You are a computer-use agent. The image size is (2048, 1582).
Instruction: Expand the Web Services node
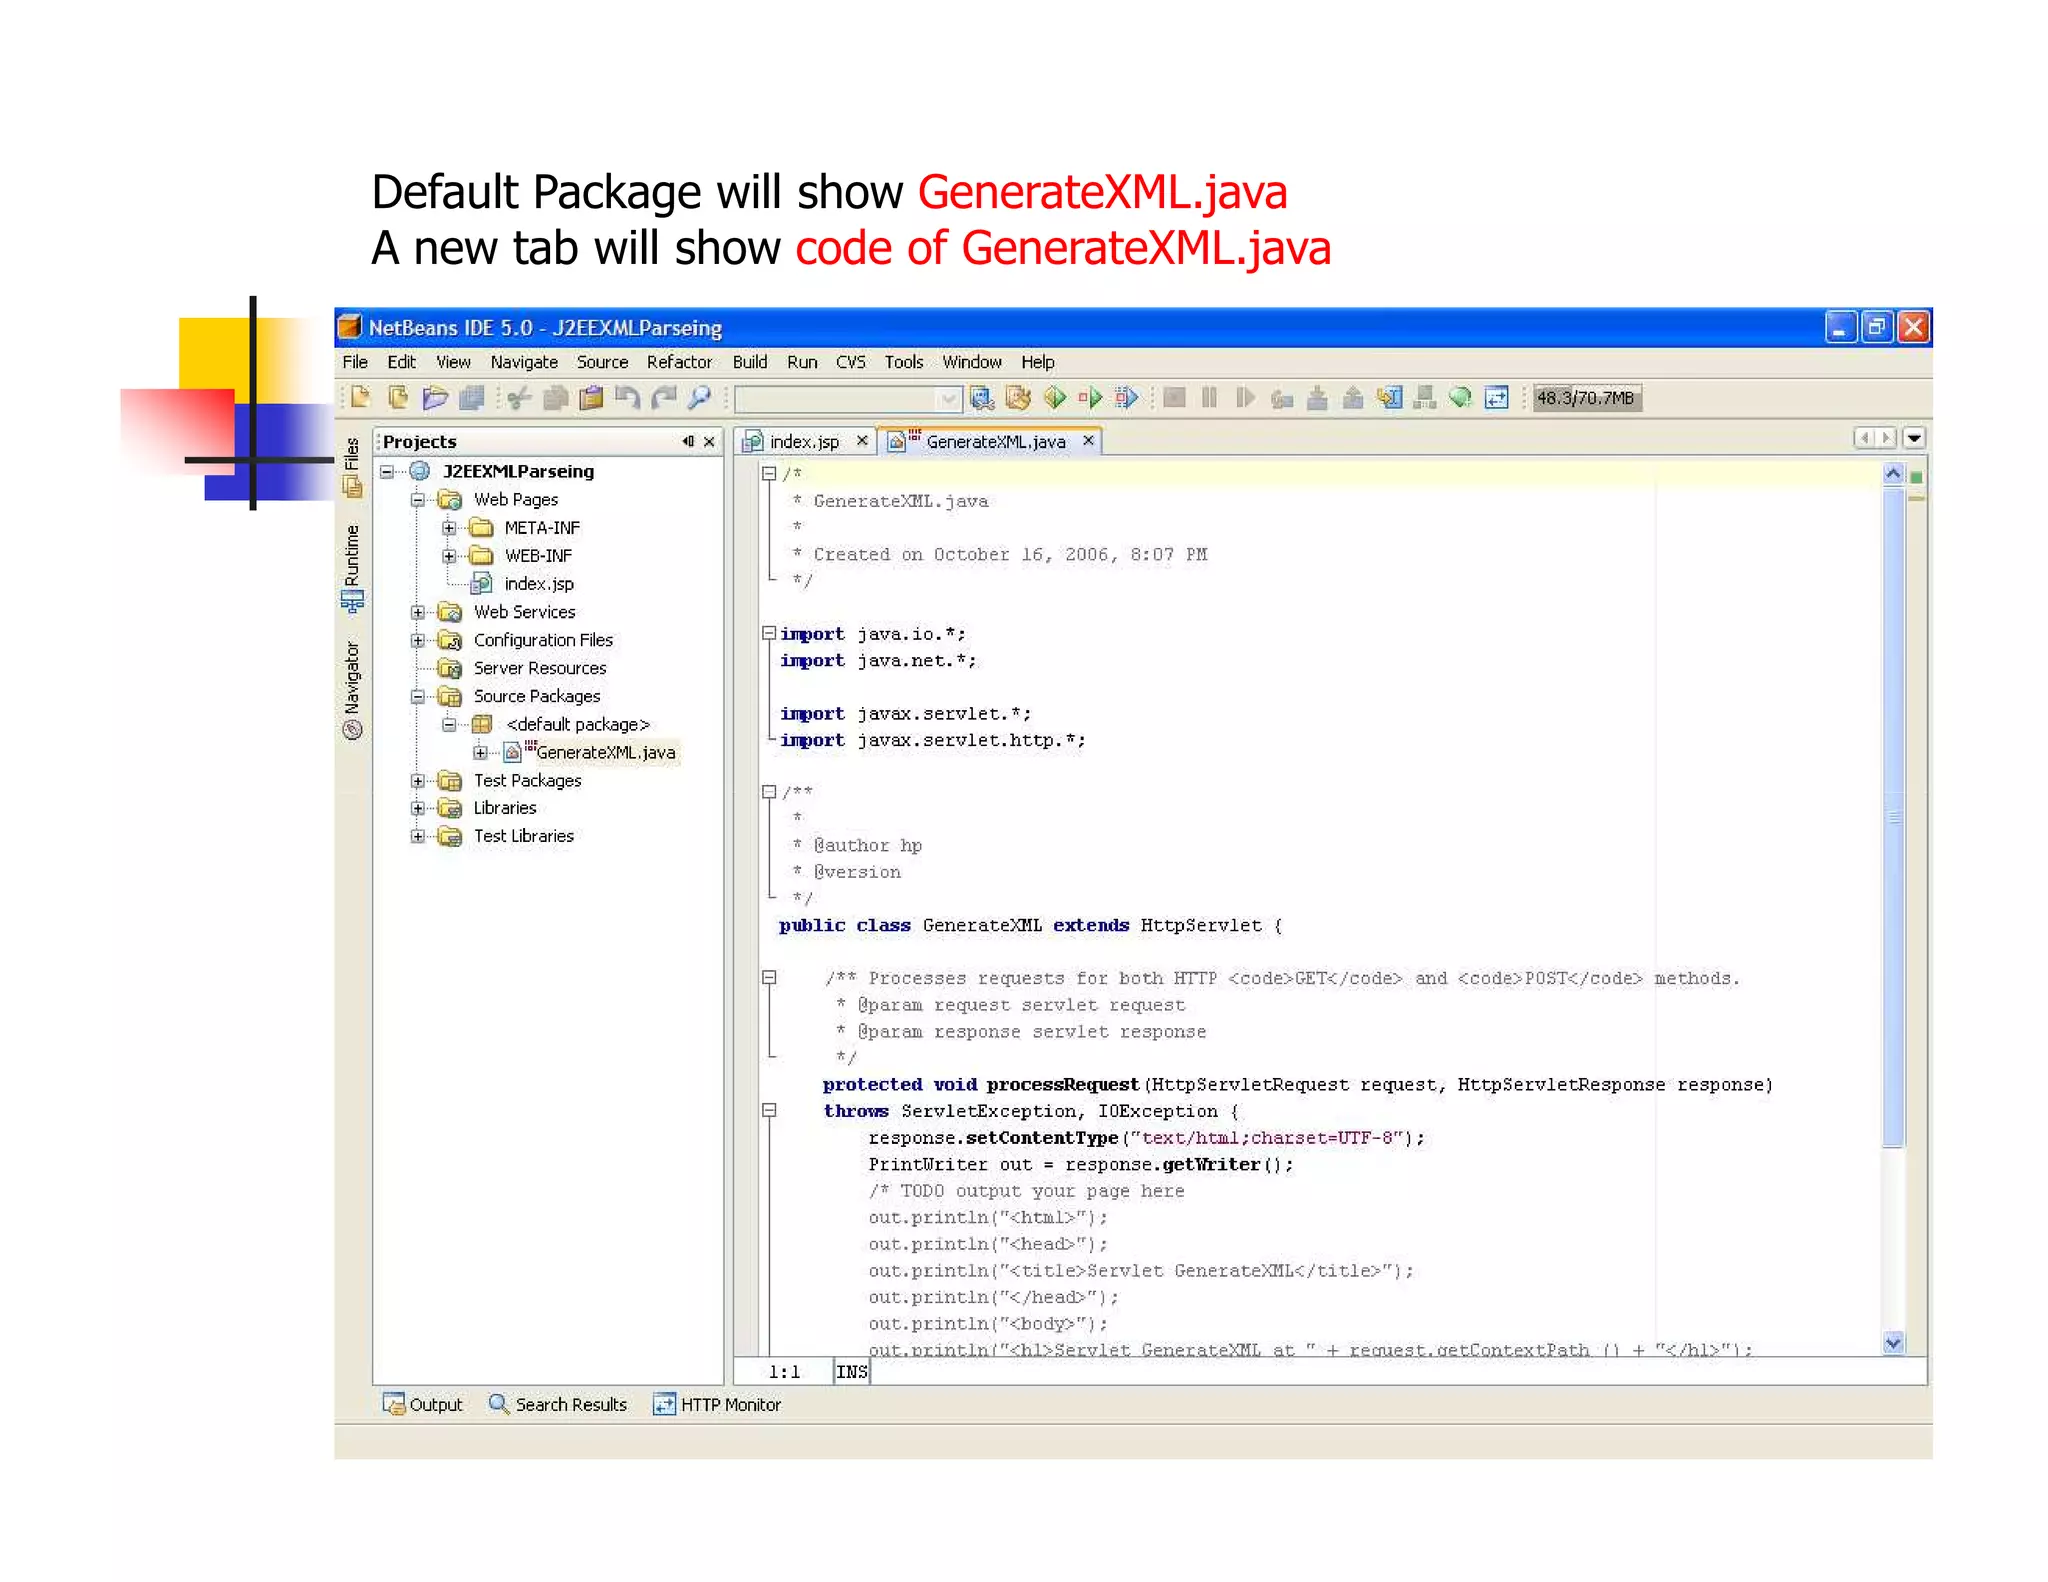(418, 612)
